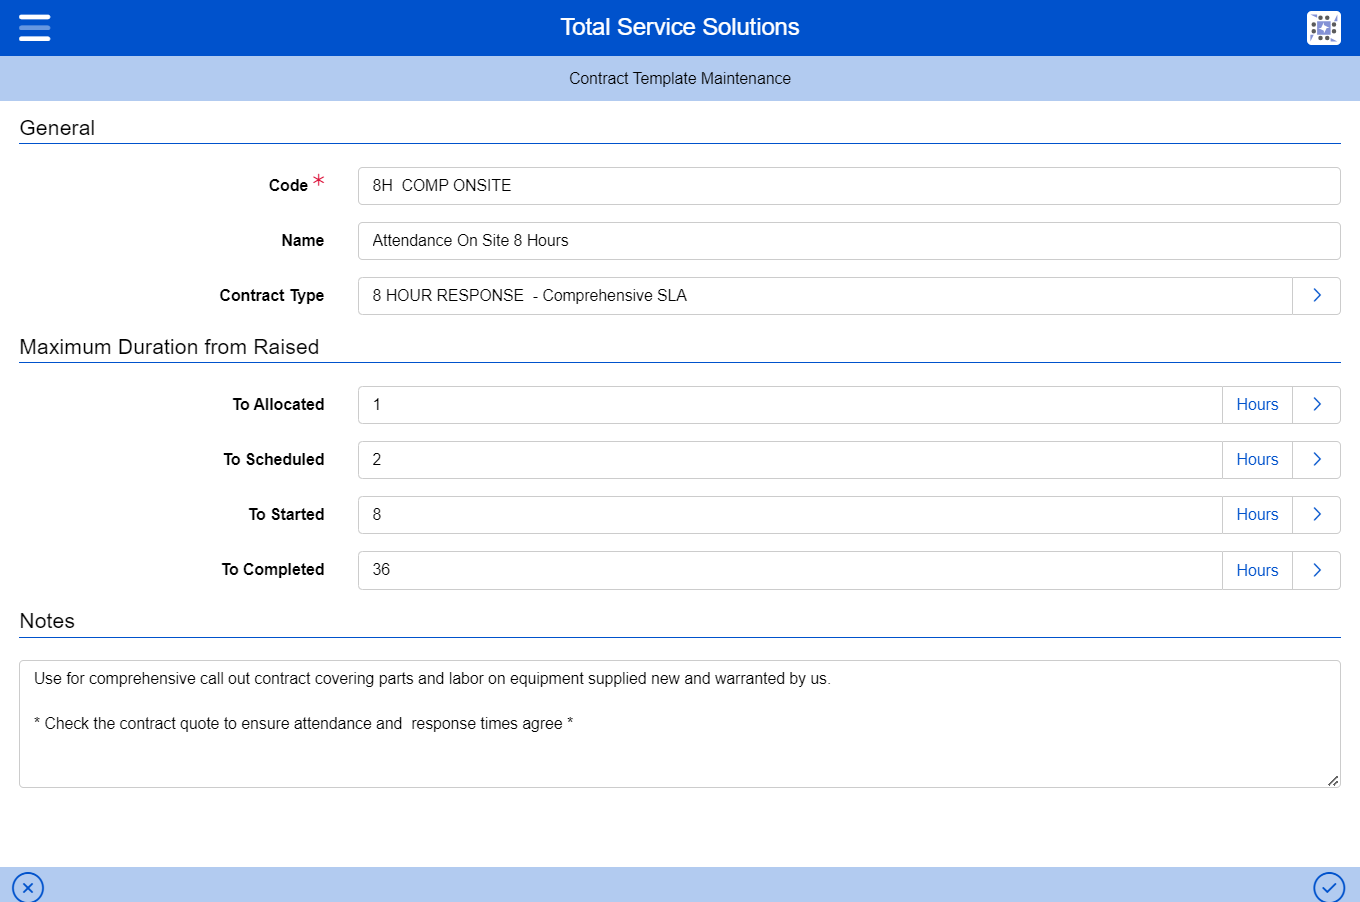Click the Contract Template Maintenance heading

click(680, 78)
